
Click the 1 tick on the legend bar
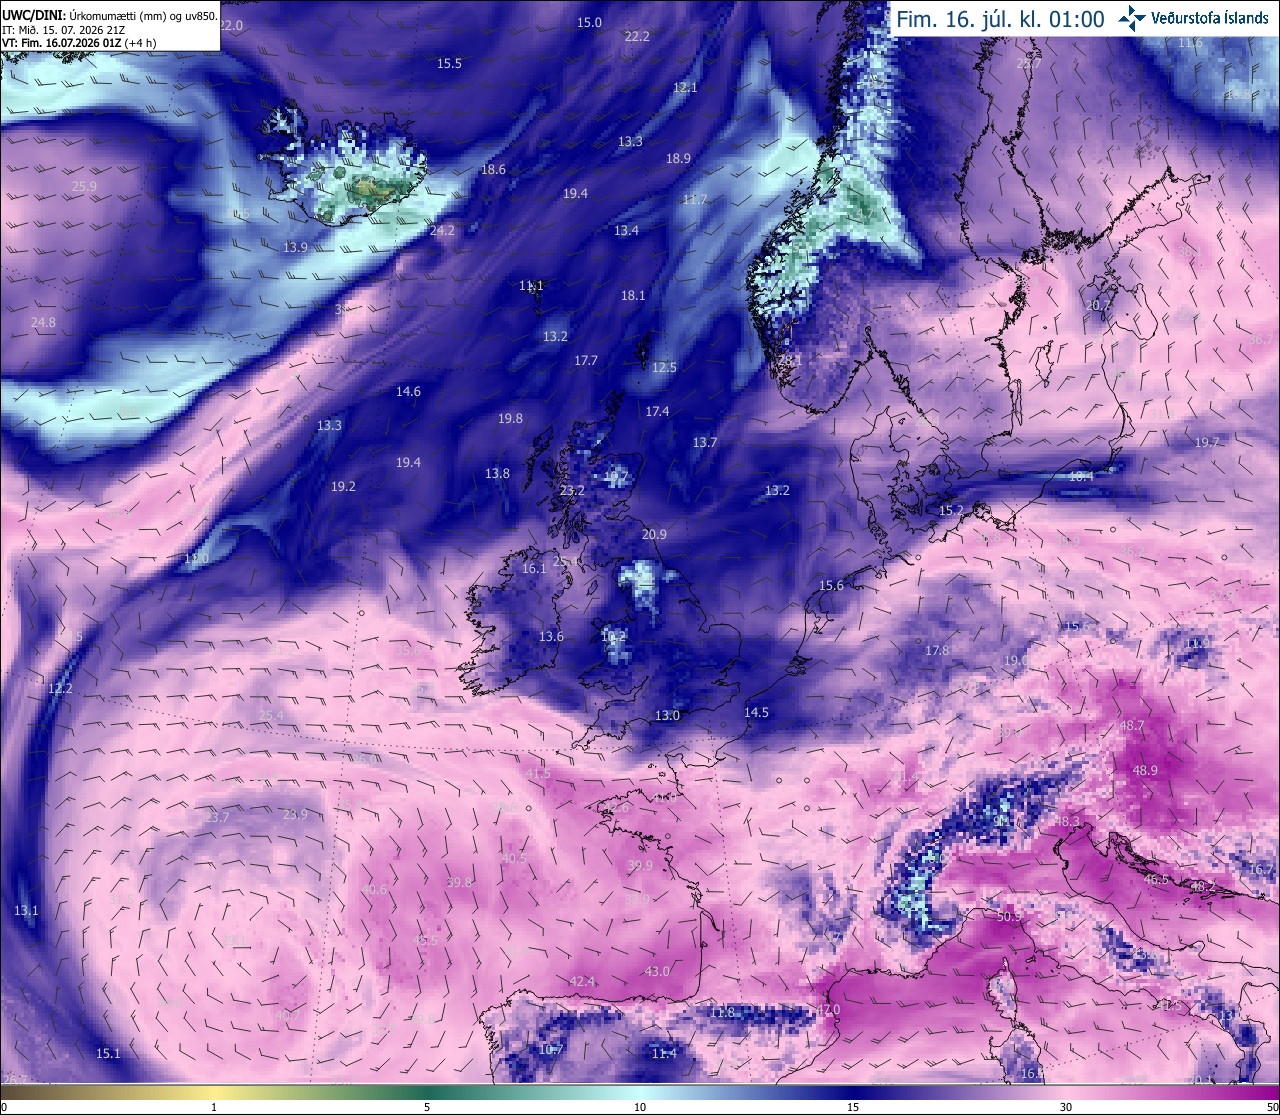coord(214,1107)
